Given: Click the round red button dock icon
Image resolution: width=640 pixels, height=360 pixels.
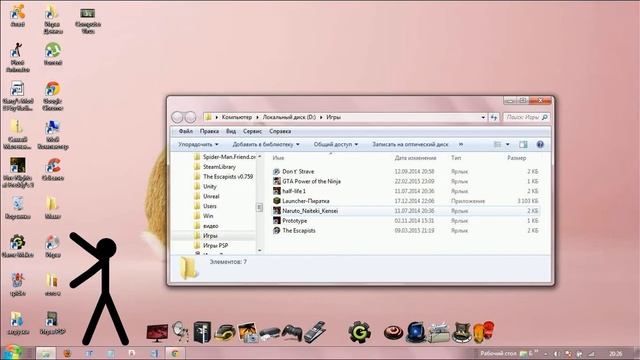Looking at the screenshot, I should 393,333.
